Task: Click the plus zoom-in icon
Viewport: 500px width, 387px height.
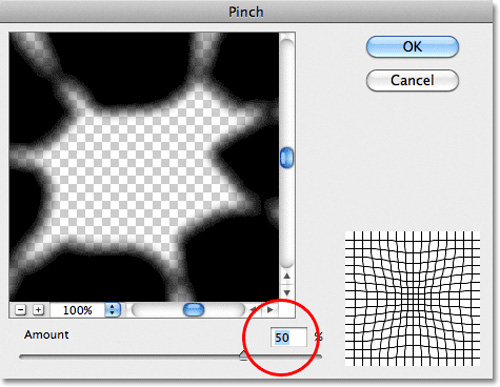Action: click(38, 310)
